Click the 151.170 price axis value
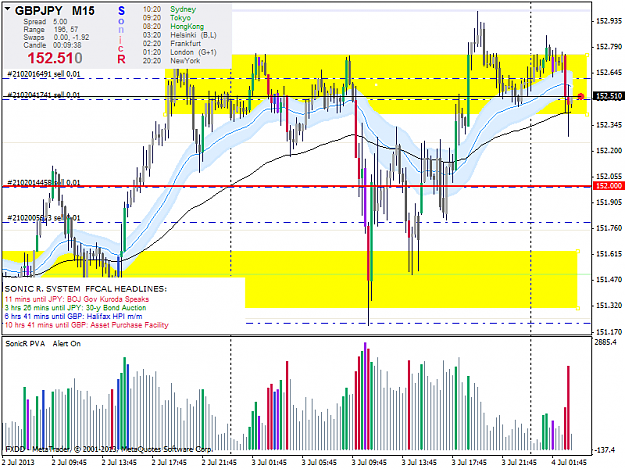The image size is (625, 469). (609, 332)
